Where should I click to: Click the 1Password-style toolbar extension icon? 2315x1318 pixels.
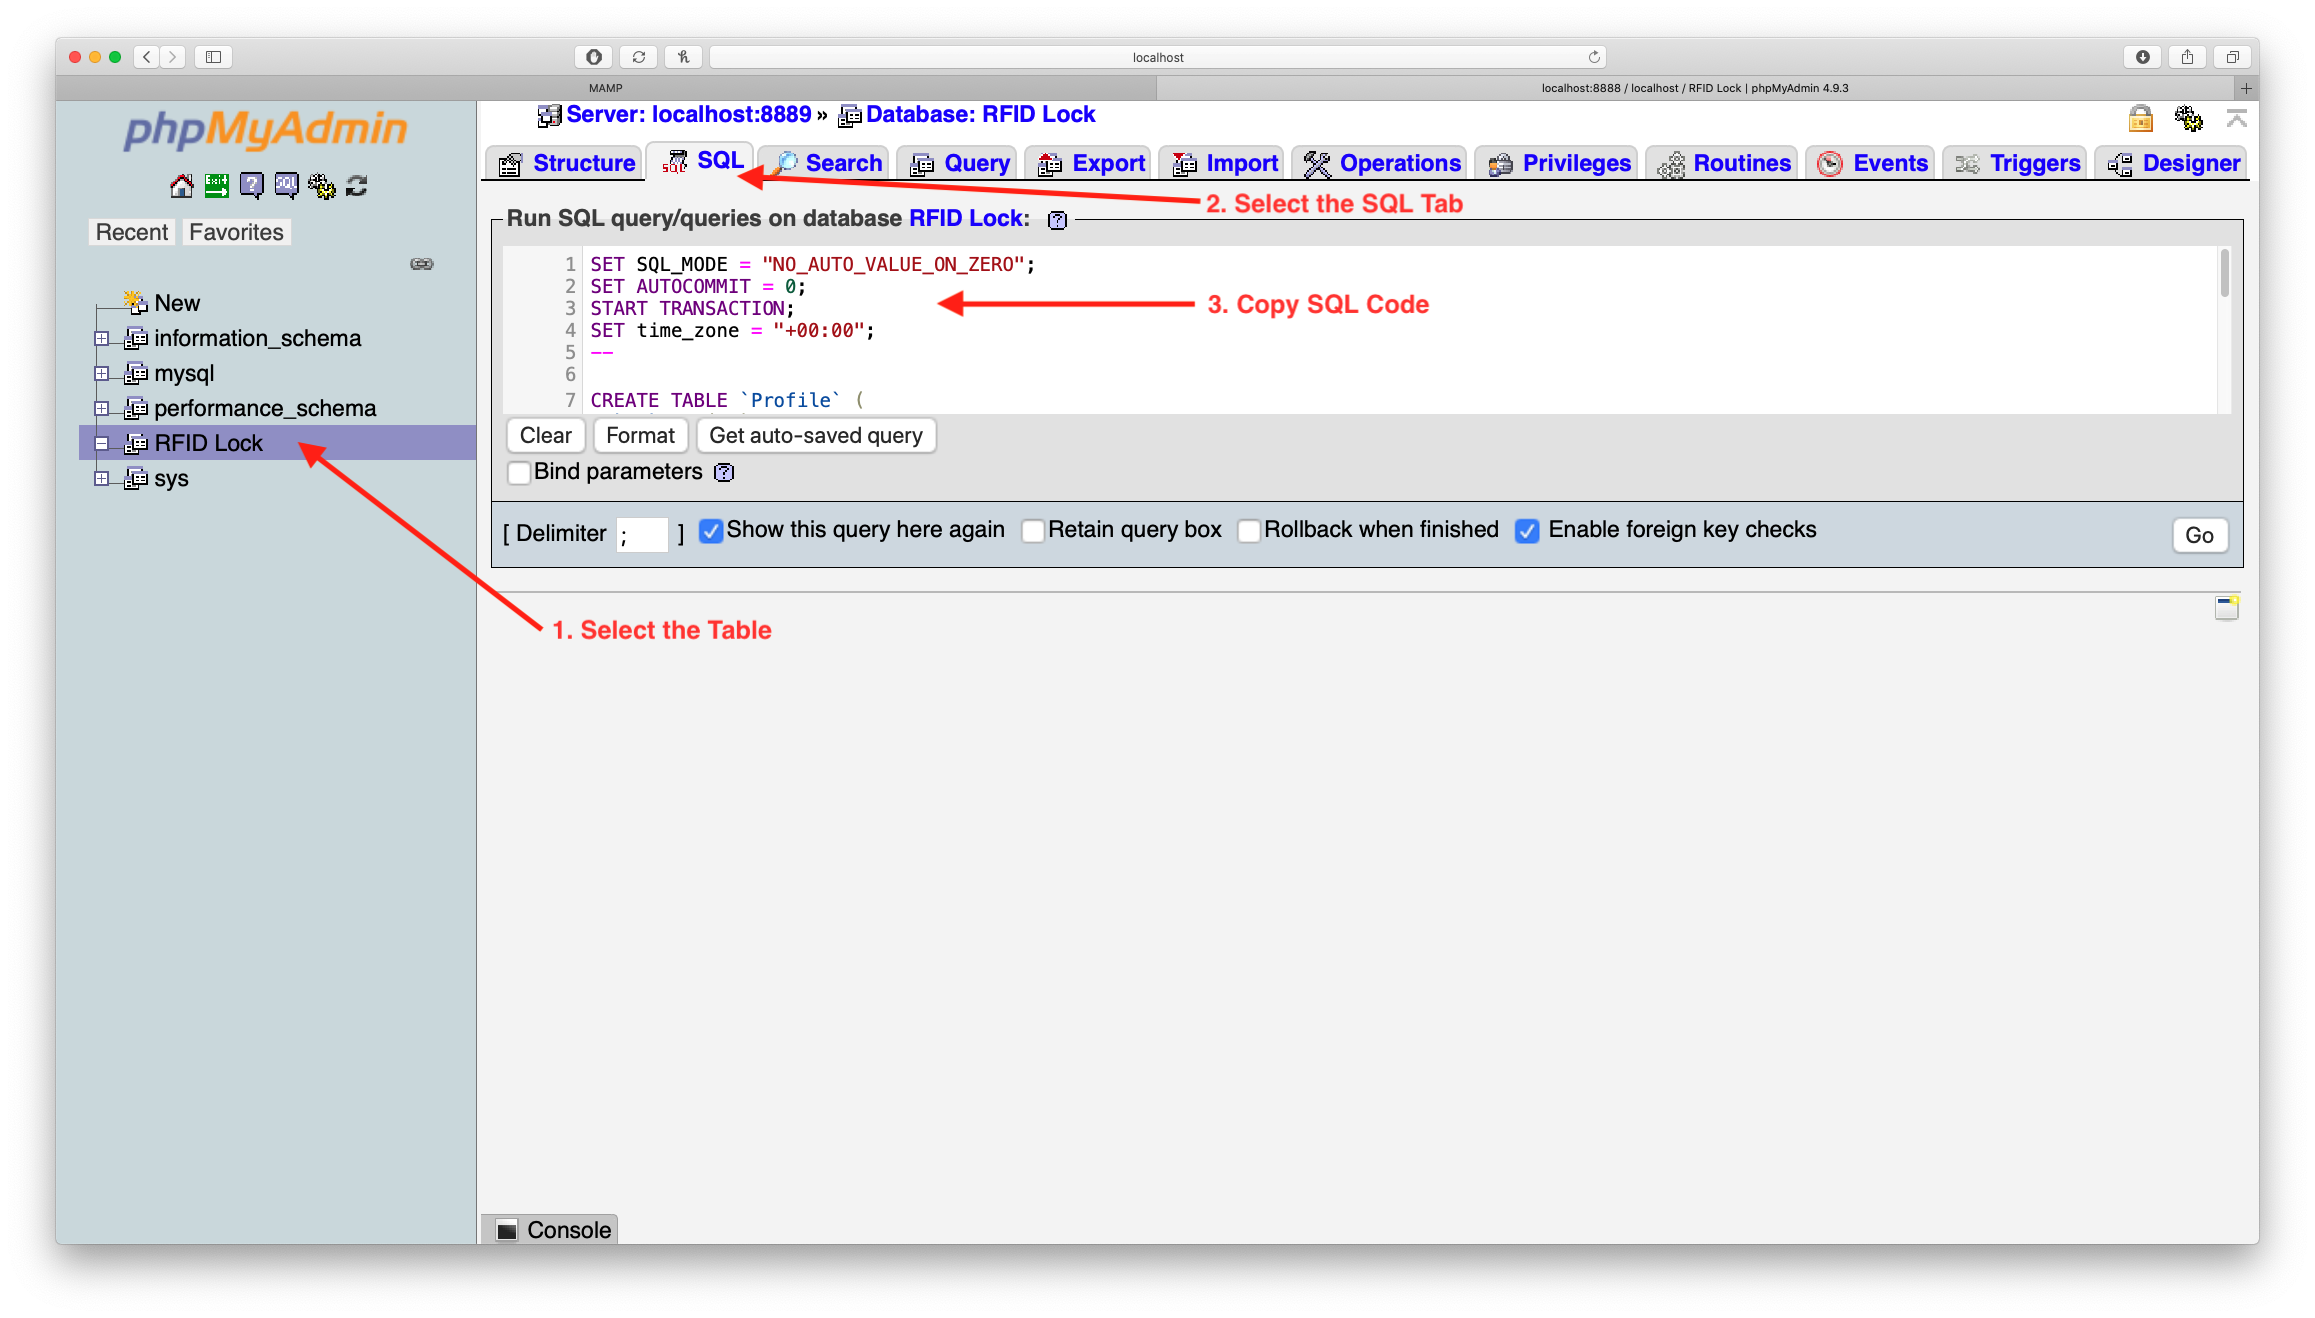pos(593,57)
